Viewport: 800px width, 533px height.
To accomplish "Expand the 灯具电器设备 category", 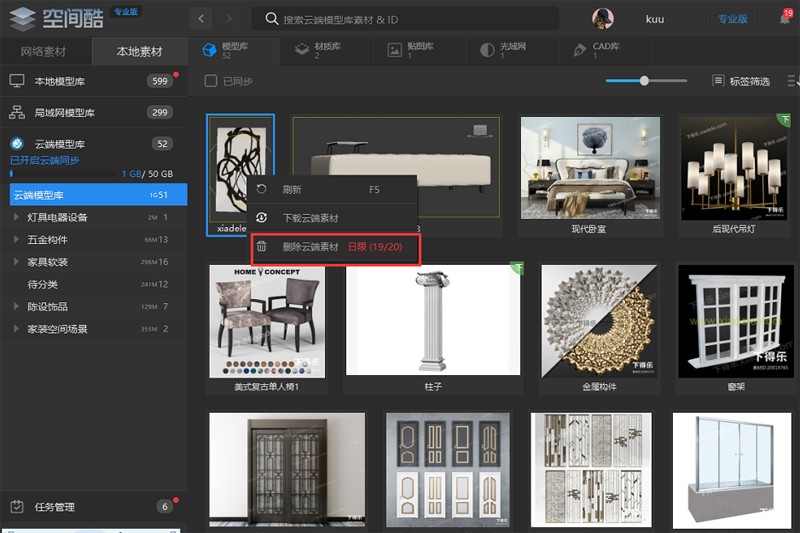I will (16, 217).
